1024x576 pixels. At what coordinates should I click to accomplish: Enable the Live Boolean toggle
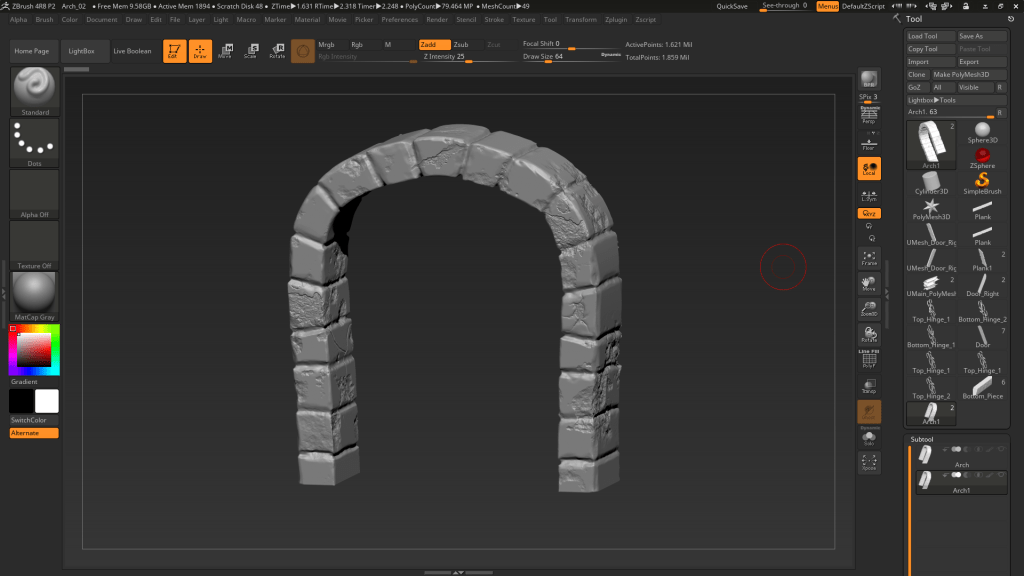(132, 51)
